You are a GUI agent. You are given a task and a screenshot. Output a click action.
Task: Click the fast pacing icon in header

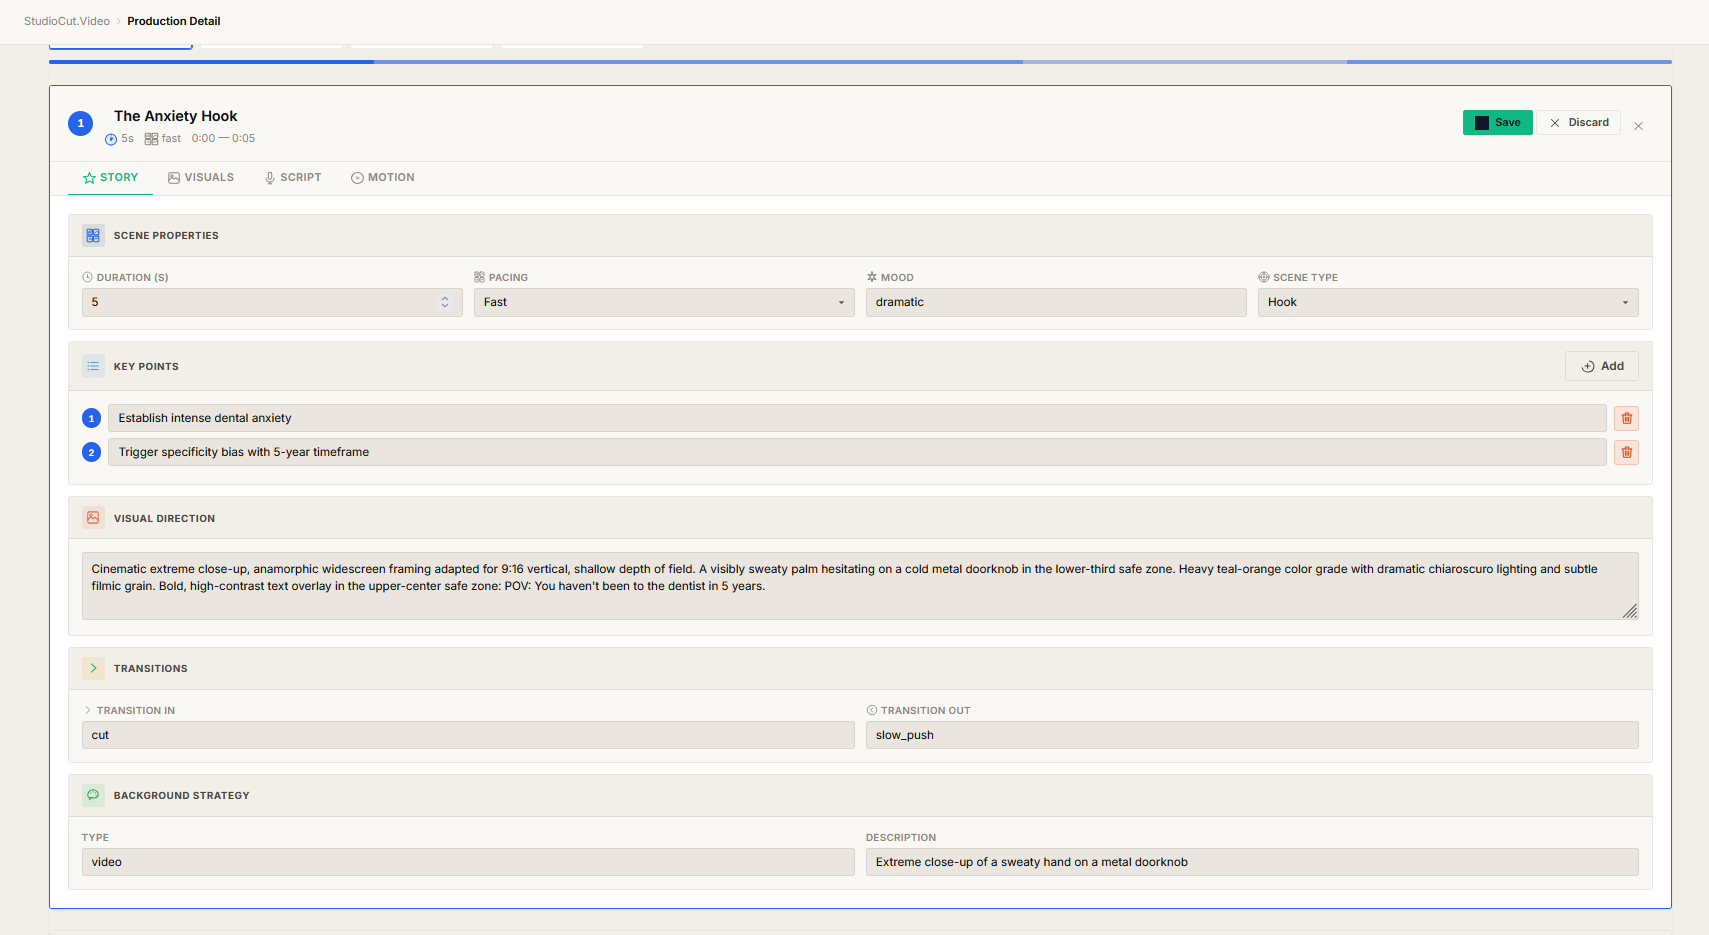tap(151, 139)
